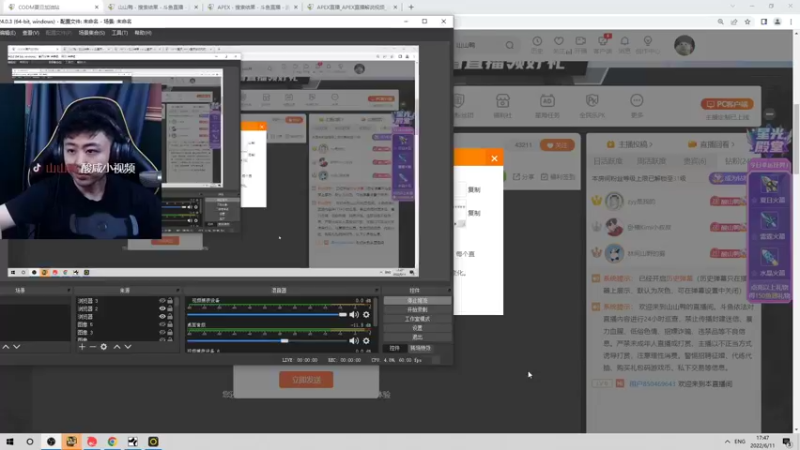Click the orange 立即发送 button
Screen dimensions: 800x450
[x=306, y=380]
